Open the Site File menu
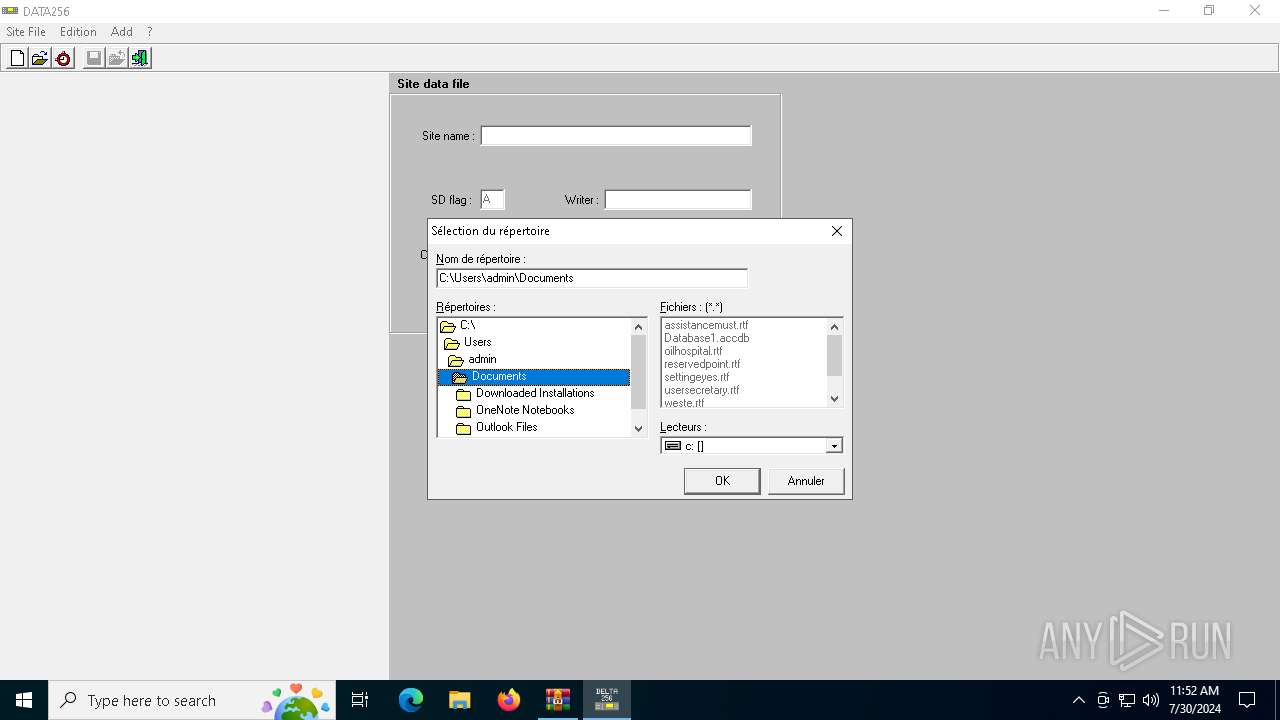Image resolution: width=1280 pixels, height=720 pixels. click(x=26, y=32)
